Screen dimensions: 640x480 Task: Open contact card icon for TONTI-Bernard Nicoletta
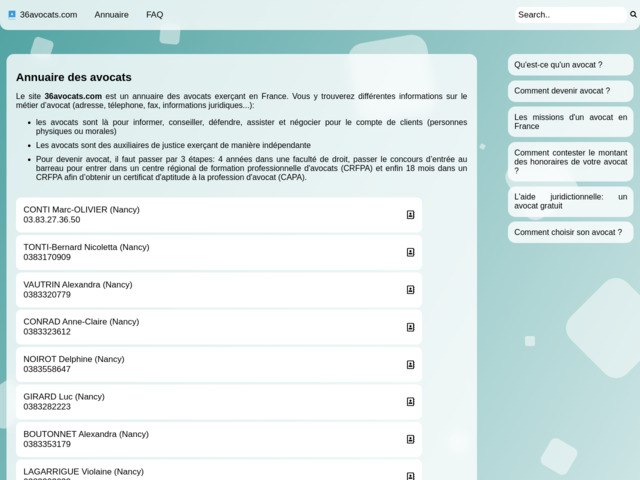click(411, 252)
